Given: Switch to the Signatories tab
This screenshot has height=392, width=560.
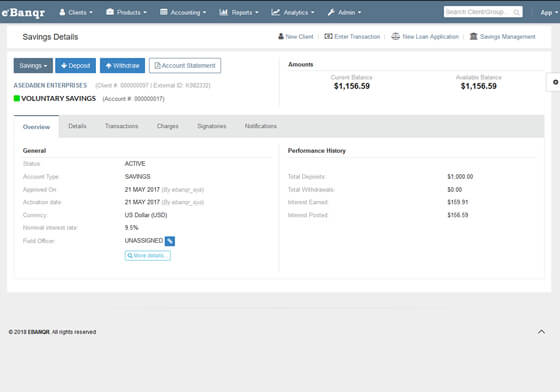Looking at the screenshot, I should [211, 126].
